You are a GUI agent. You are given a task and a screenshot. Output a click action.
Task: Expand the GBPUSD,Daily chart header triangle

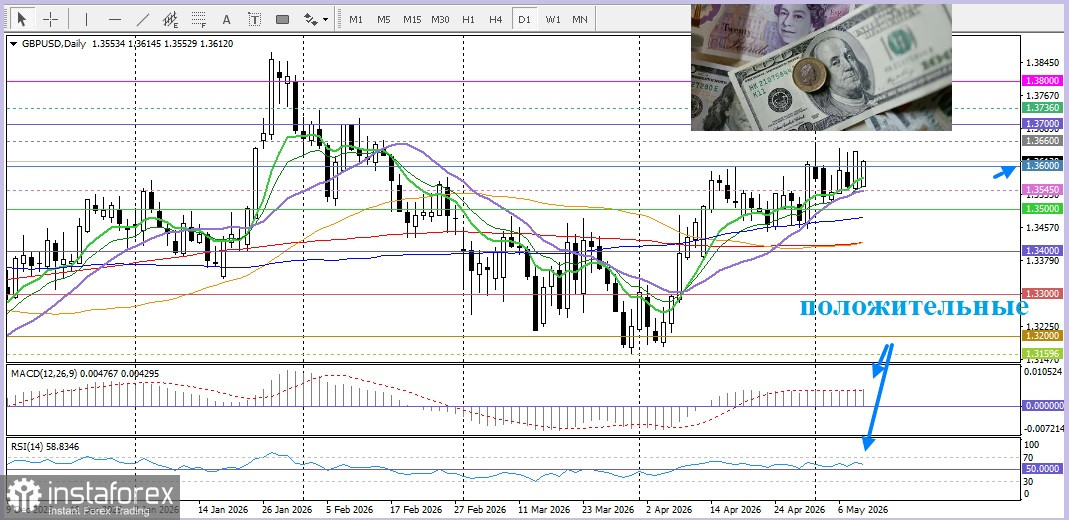click(14, 44)
